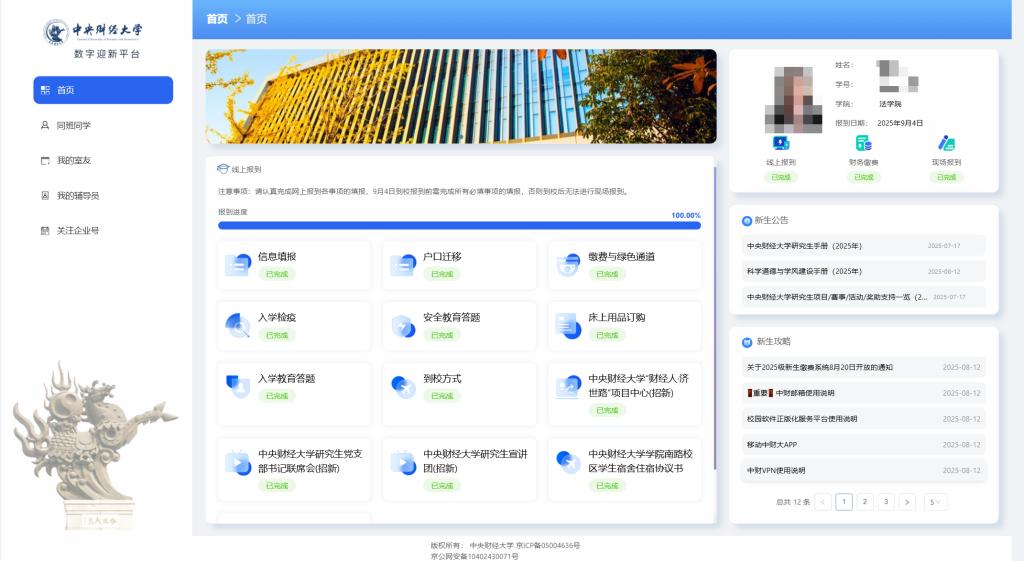Viewport: 1024px width, 561px height.
Task: Open the 研究生党支部书记联席会 video icon
Action: click(x=238, y=462)
